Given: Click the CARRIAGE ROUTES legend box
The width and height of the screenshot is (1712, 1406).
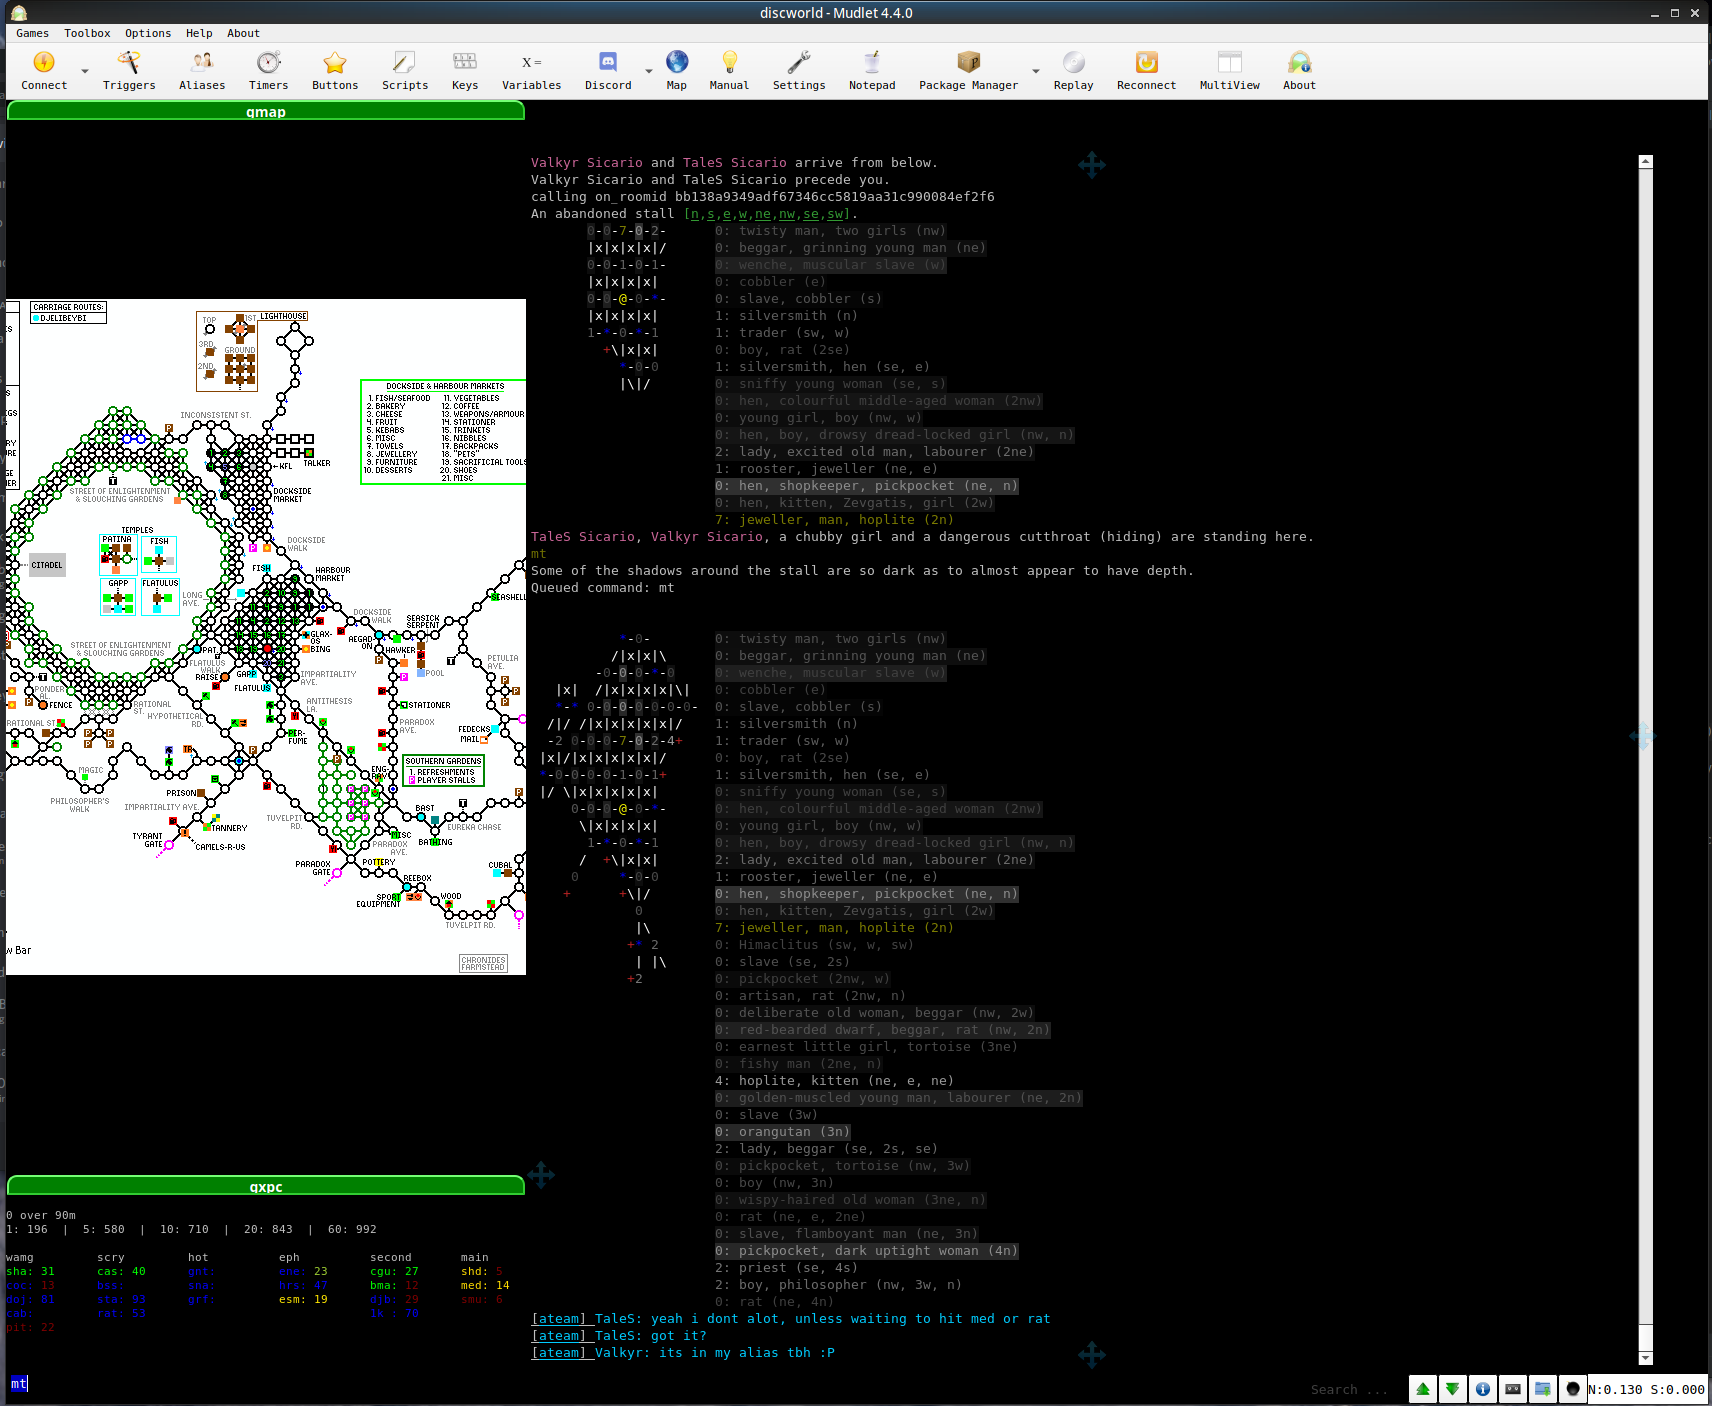Looking at the screenshot, I should [68, 312].
